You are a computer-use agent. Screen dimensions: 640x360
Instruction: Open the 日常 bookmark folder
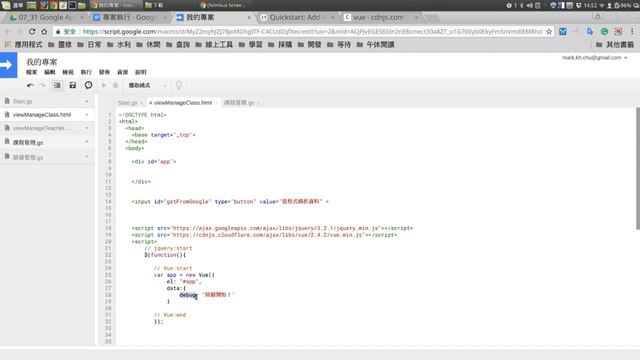90,44
